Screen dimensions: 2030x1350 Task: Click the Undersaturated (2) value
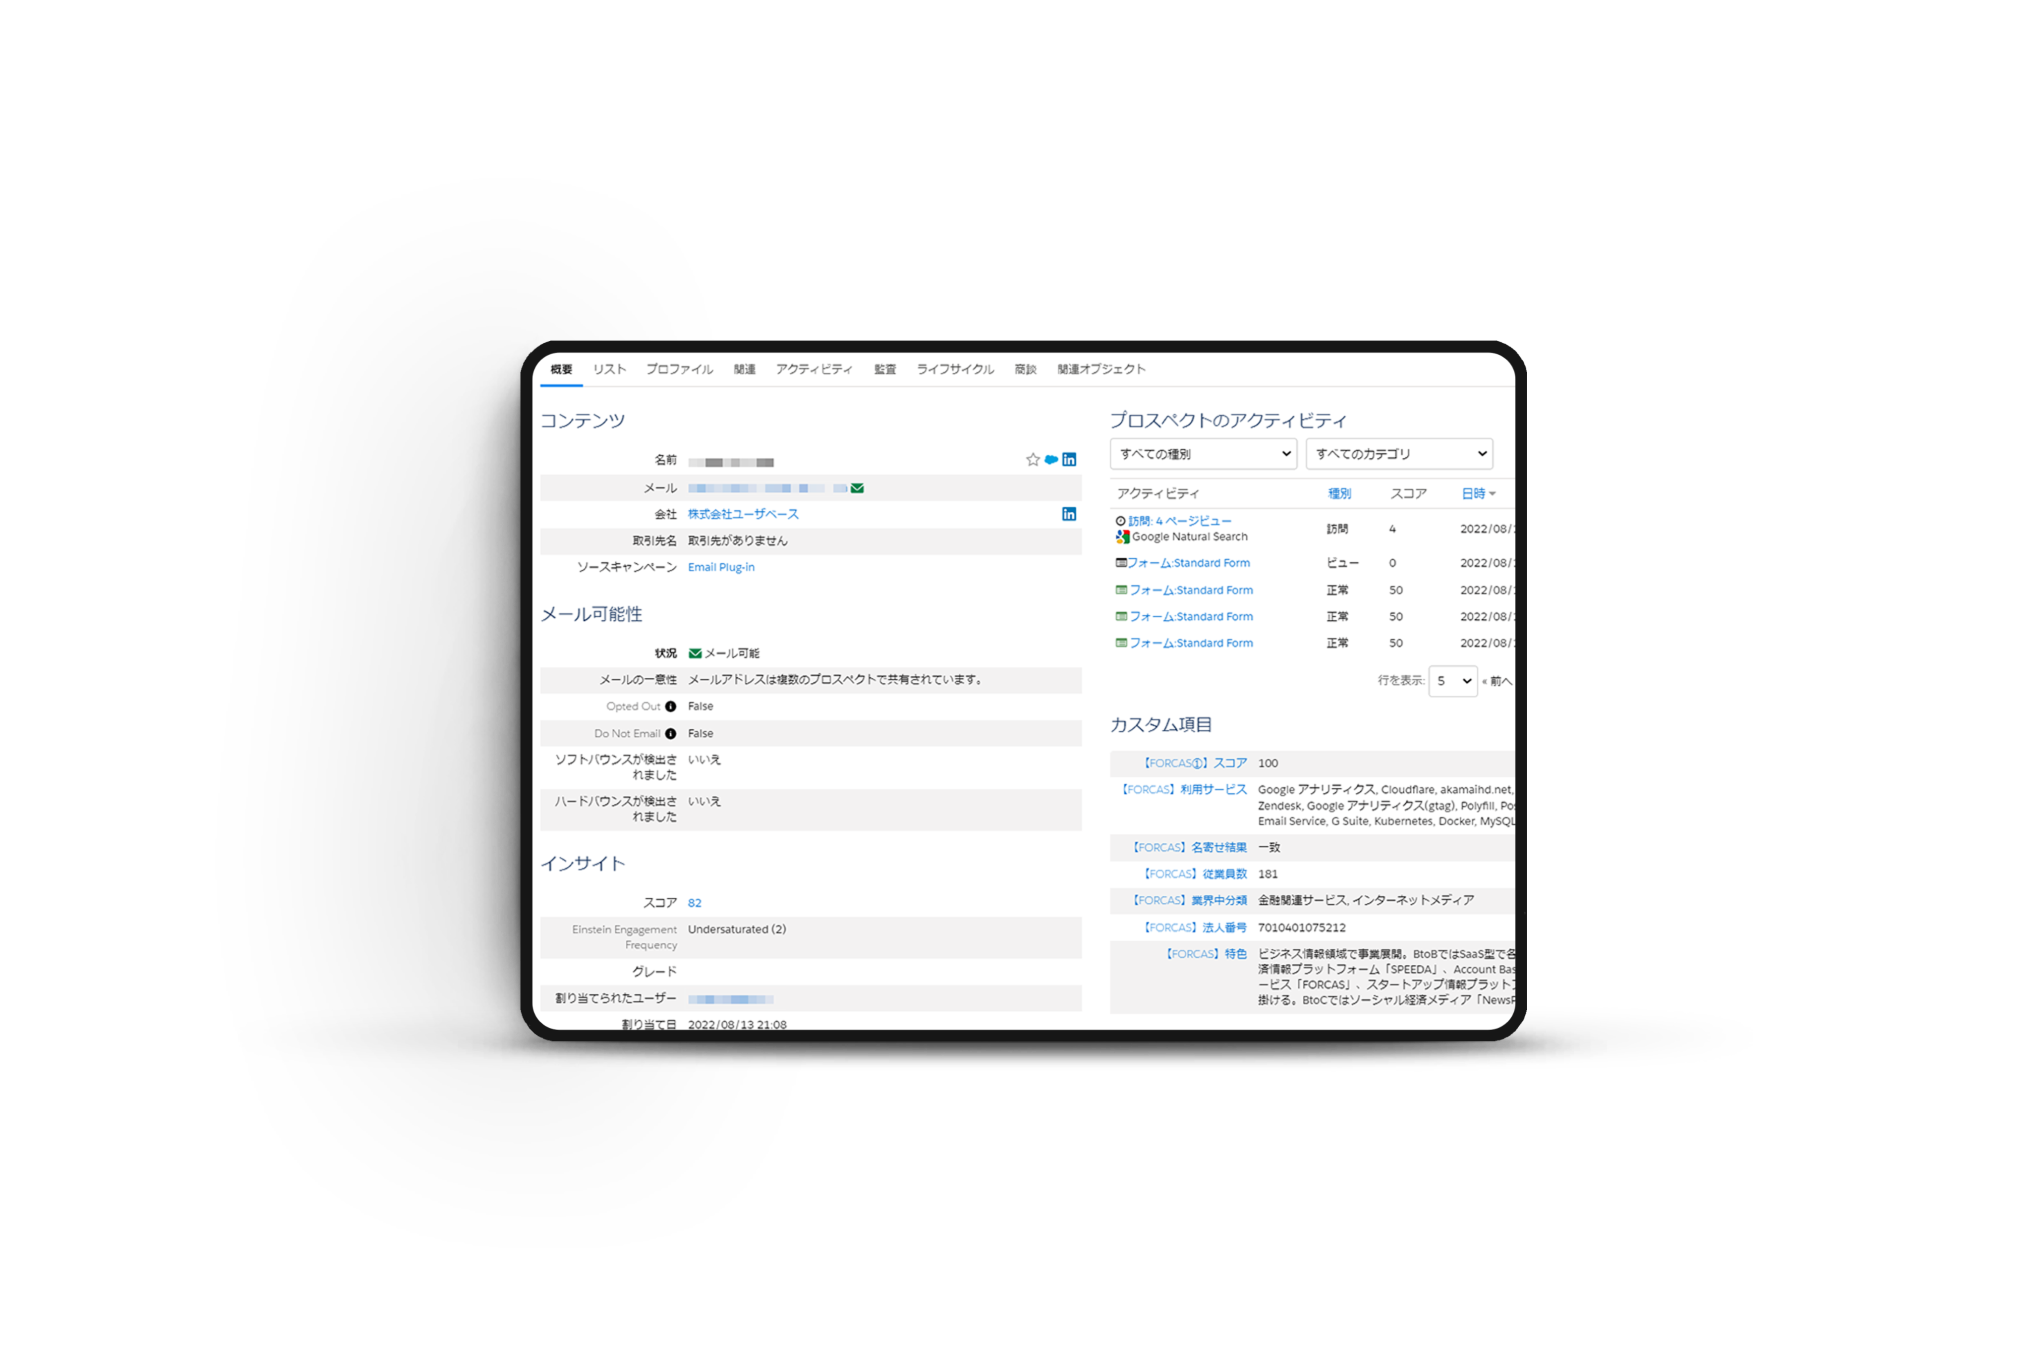pos(737,930)
